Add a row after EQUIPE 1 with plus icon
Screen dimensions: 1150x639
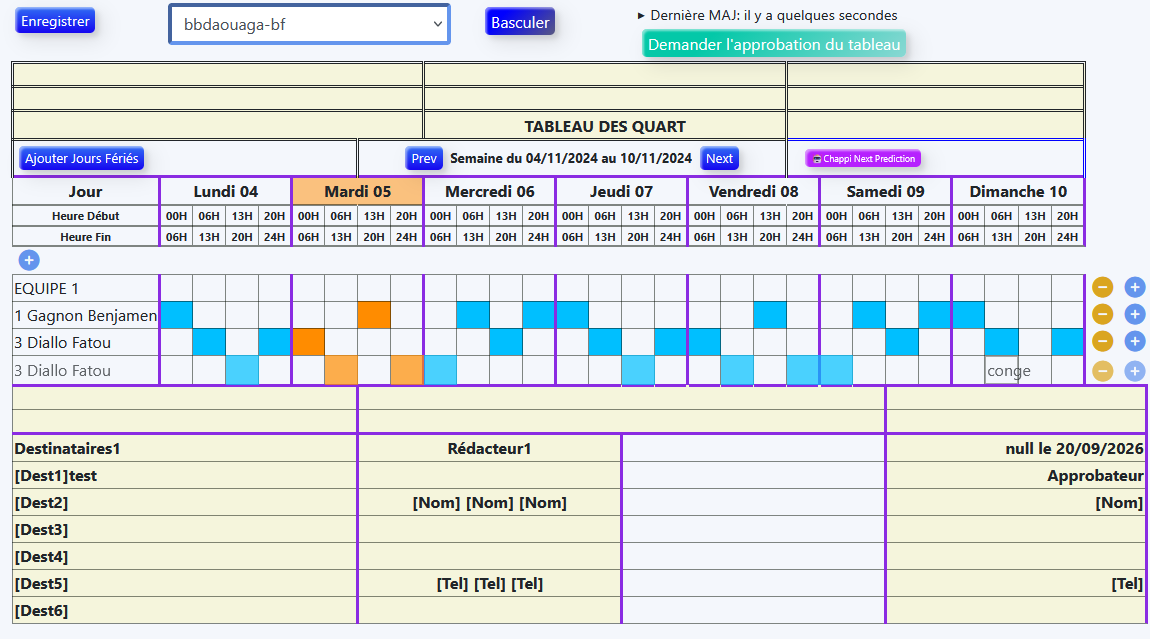click(x=1135, y=288)
